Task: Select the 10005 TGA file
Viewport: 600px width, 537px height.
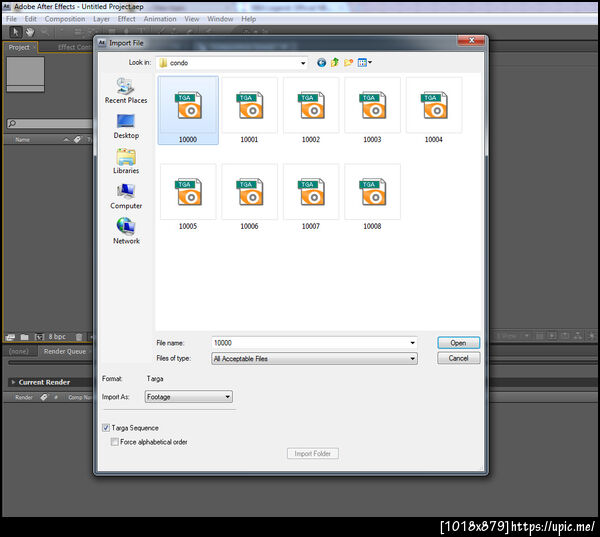Action: tap(188, 197)
